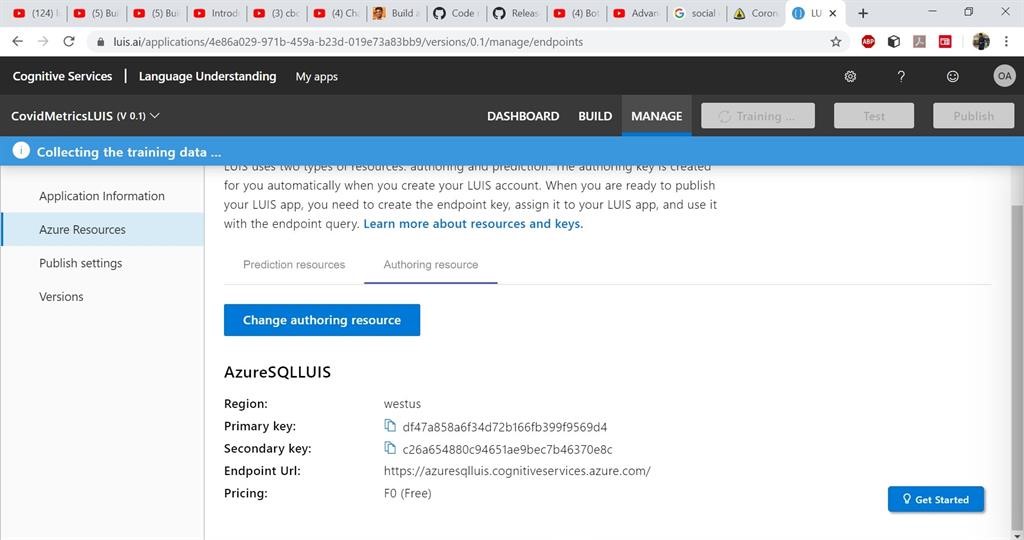Screen dimensions: 1024x540
Task: Switch to the Google social tab
Action: [x=696, y=13]
